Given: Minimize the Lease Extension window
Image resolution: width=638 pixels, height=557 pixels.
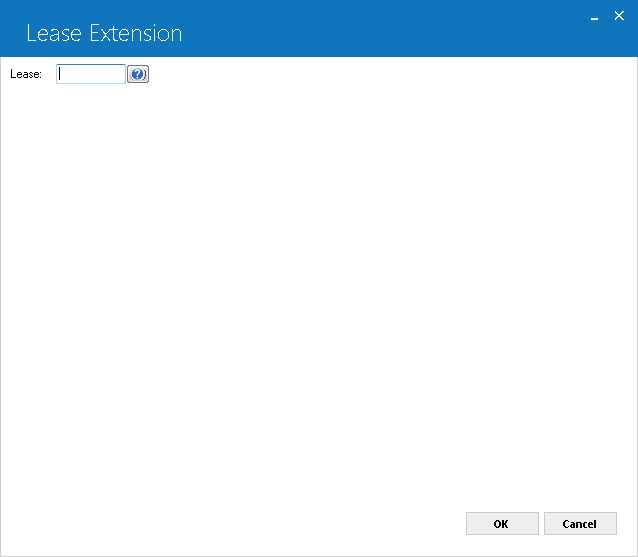Looking at the screenshot, I should click(x=594, y=17).
